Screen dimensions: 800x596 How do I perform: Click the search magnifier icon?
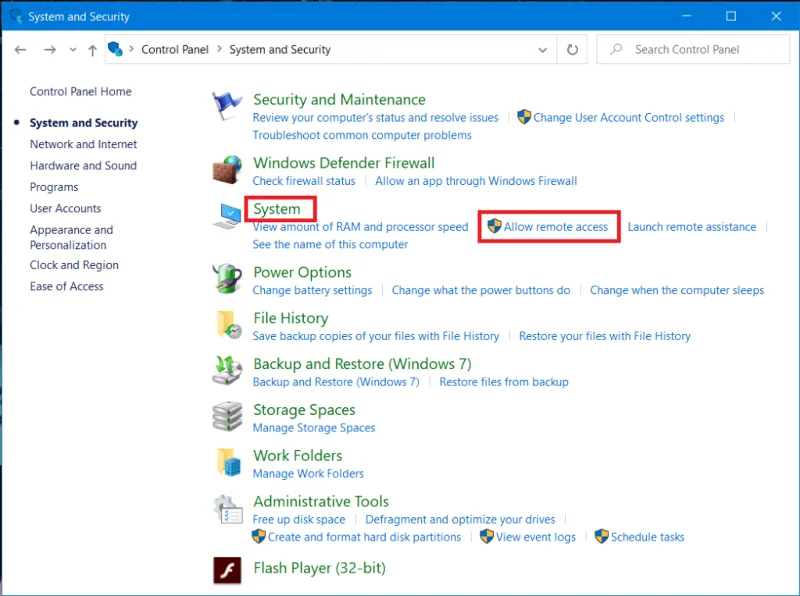pos(616,49)
